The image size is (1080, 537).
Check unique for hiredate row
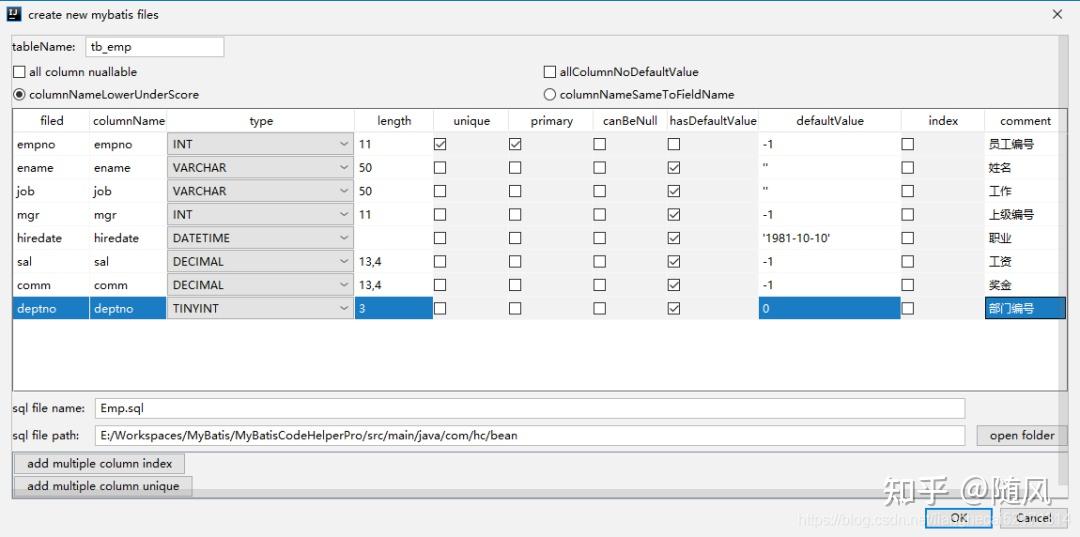[440, 238]
